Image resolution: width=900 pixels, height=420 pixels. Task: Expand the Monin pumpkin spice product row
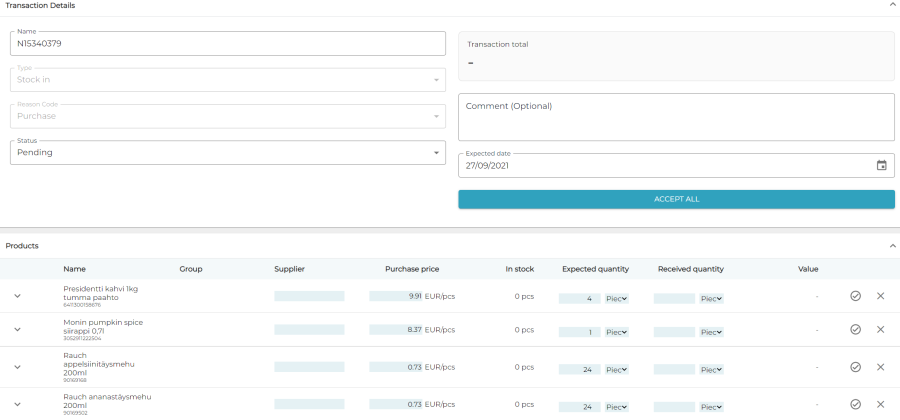click(17, 329)
